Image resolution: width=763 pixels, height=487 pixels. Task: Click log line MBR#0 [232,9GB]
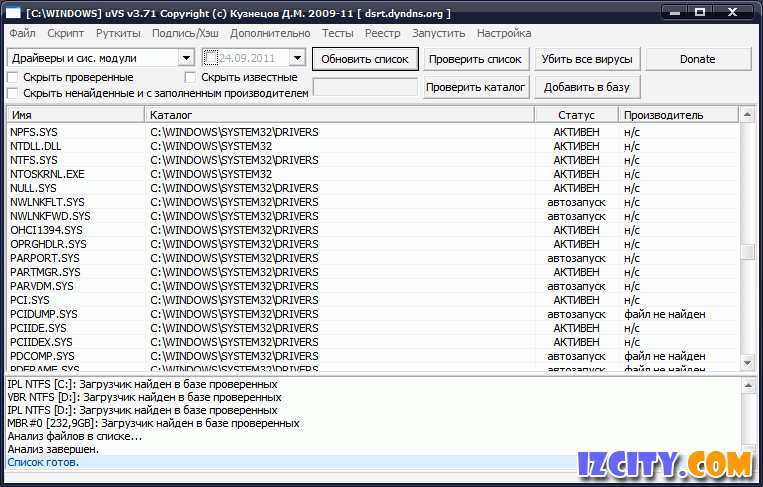[153, 424]
